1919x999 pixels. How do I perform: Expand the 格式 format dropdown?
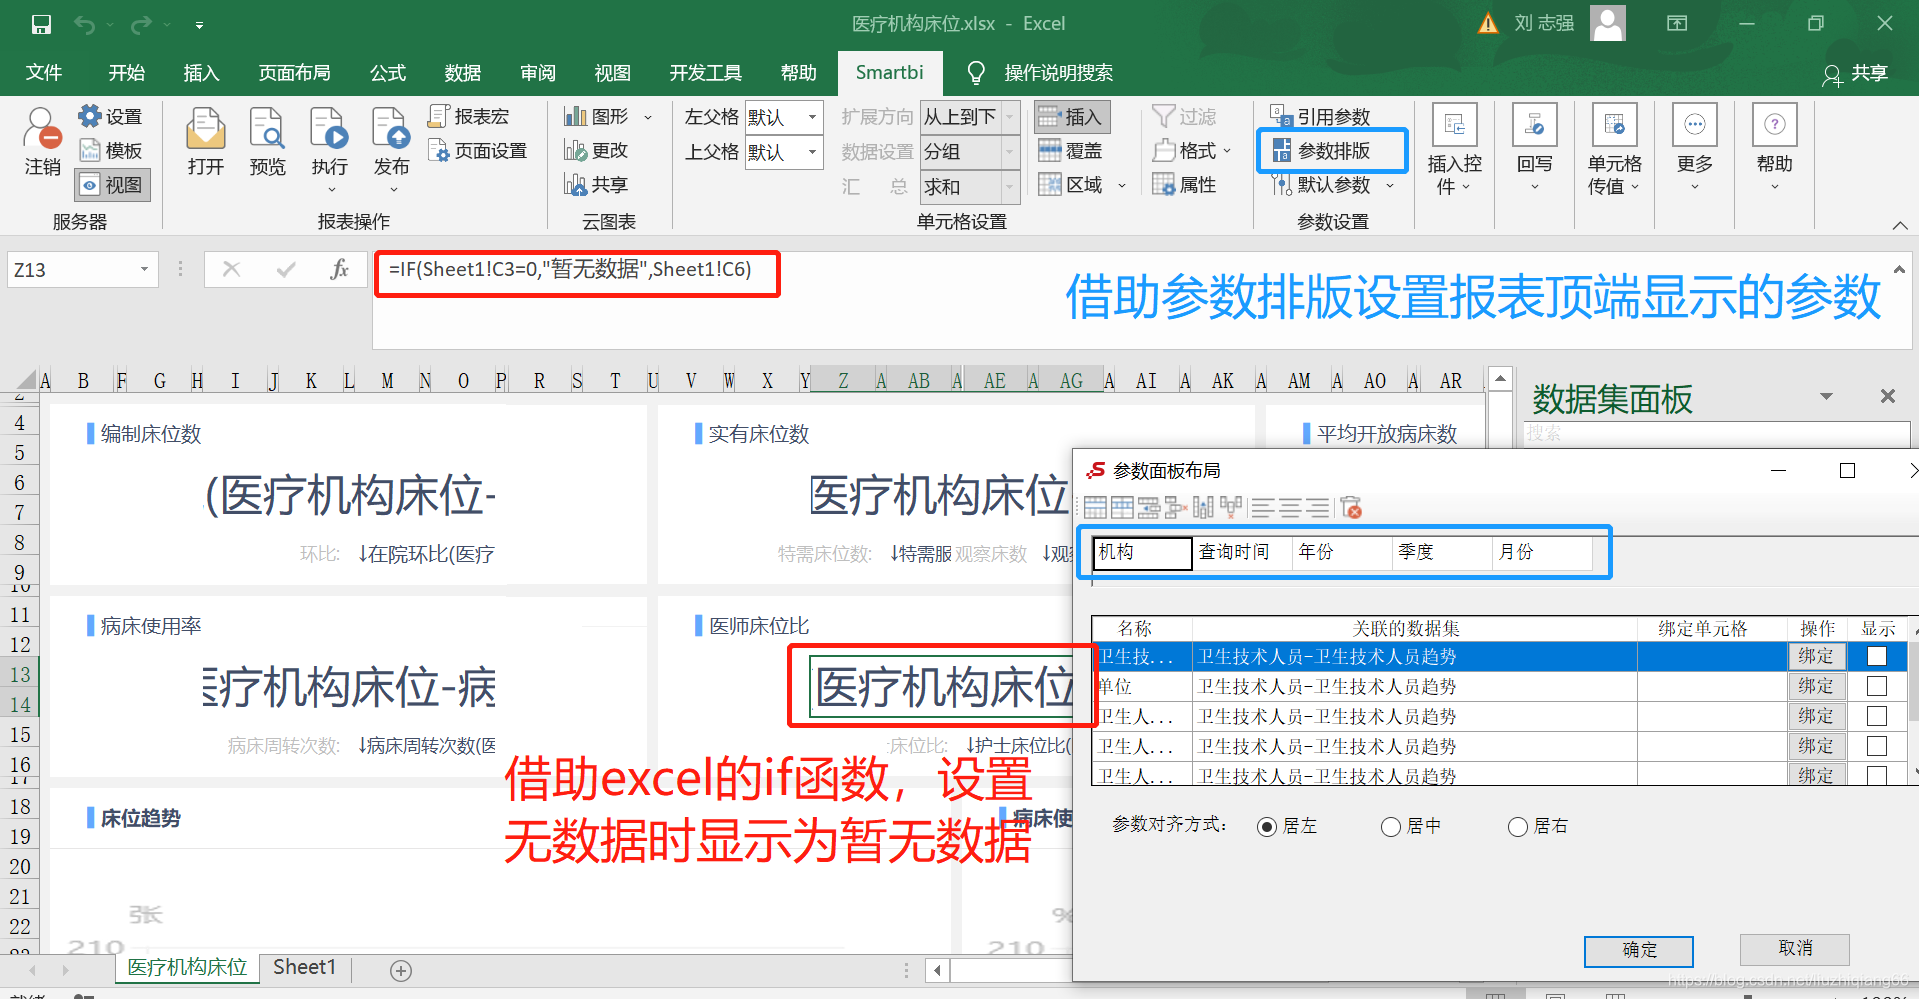(1227, 151)
